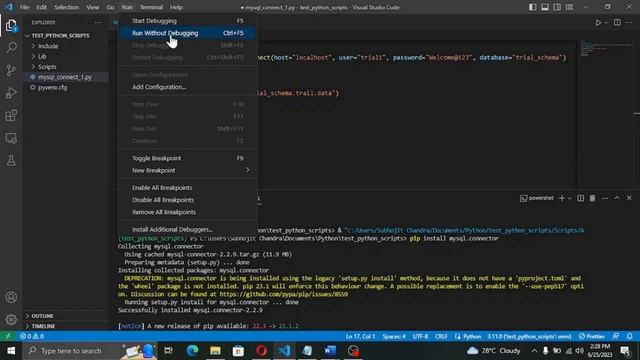This screenshot has height=360, width=640.
Task: Open the Accounts menu icon
Action: point(11,297)
